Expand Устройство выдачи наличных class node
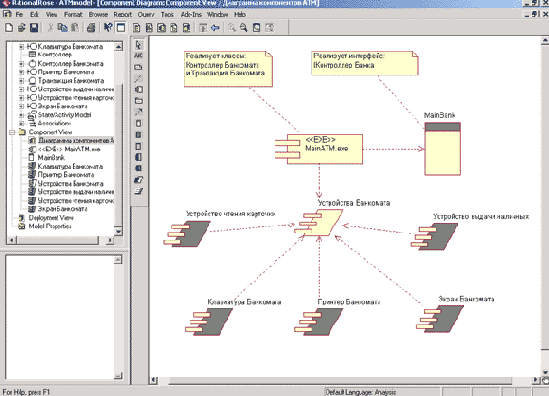 pyautogui.click(x=21, y=89)
